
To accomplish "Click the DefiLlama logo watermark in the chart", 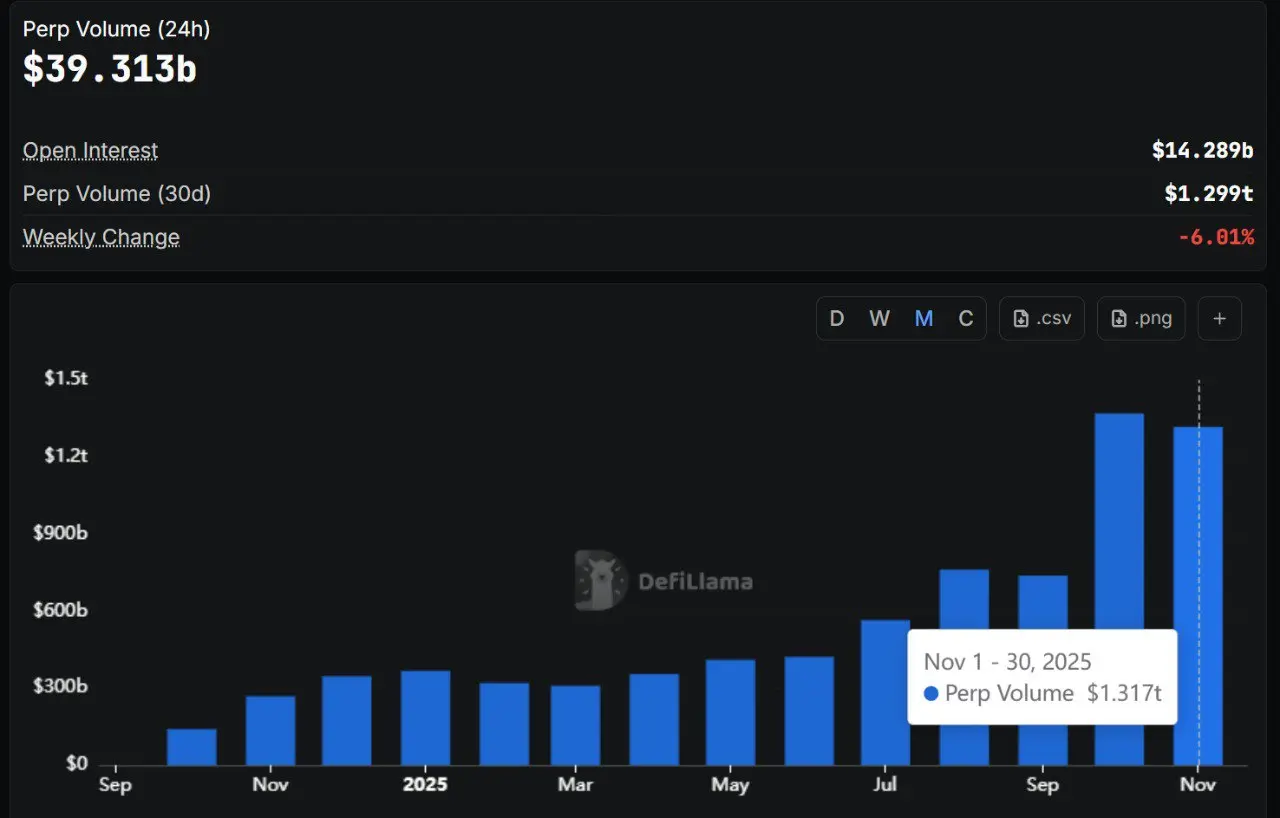I will tap(601, 581).
